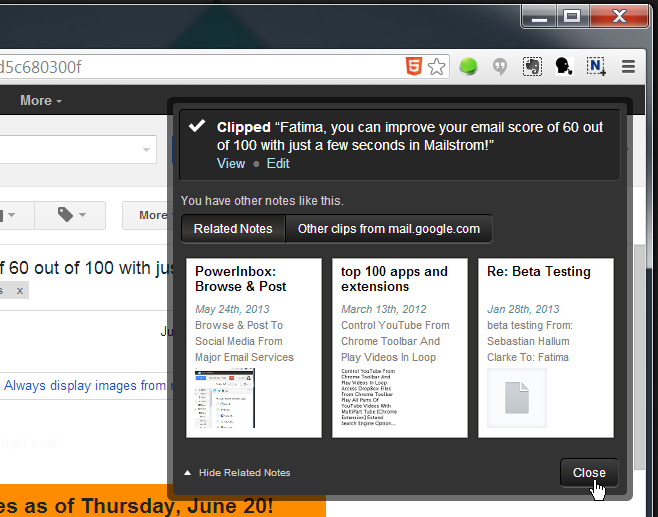Click the May 24th, 2013 date text
Screen dimensions: 658x517
click(232, 309)
